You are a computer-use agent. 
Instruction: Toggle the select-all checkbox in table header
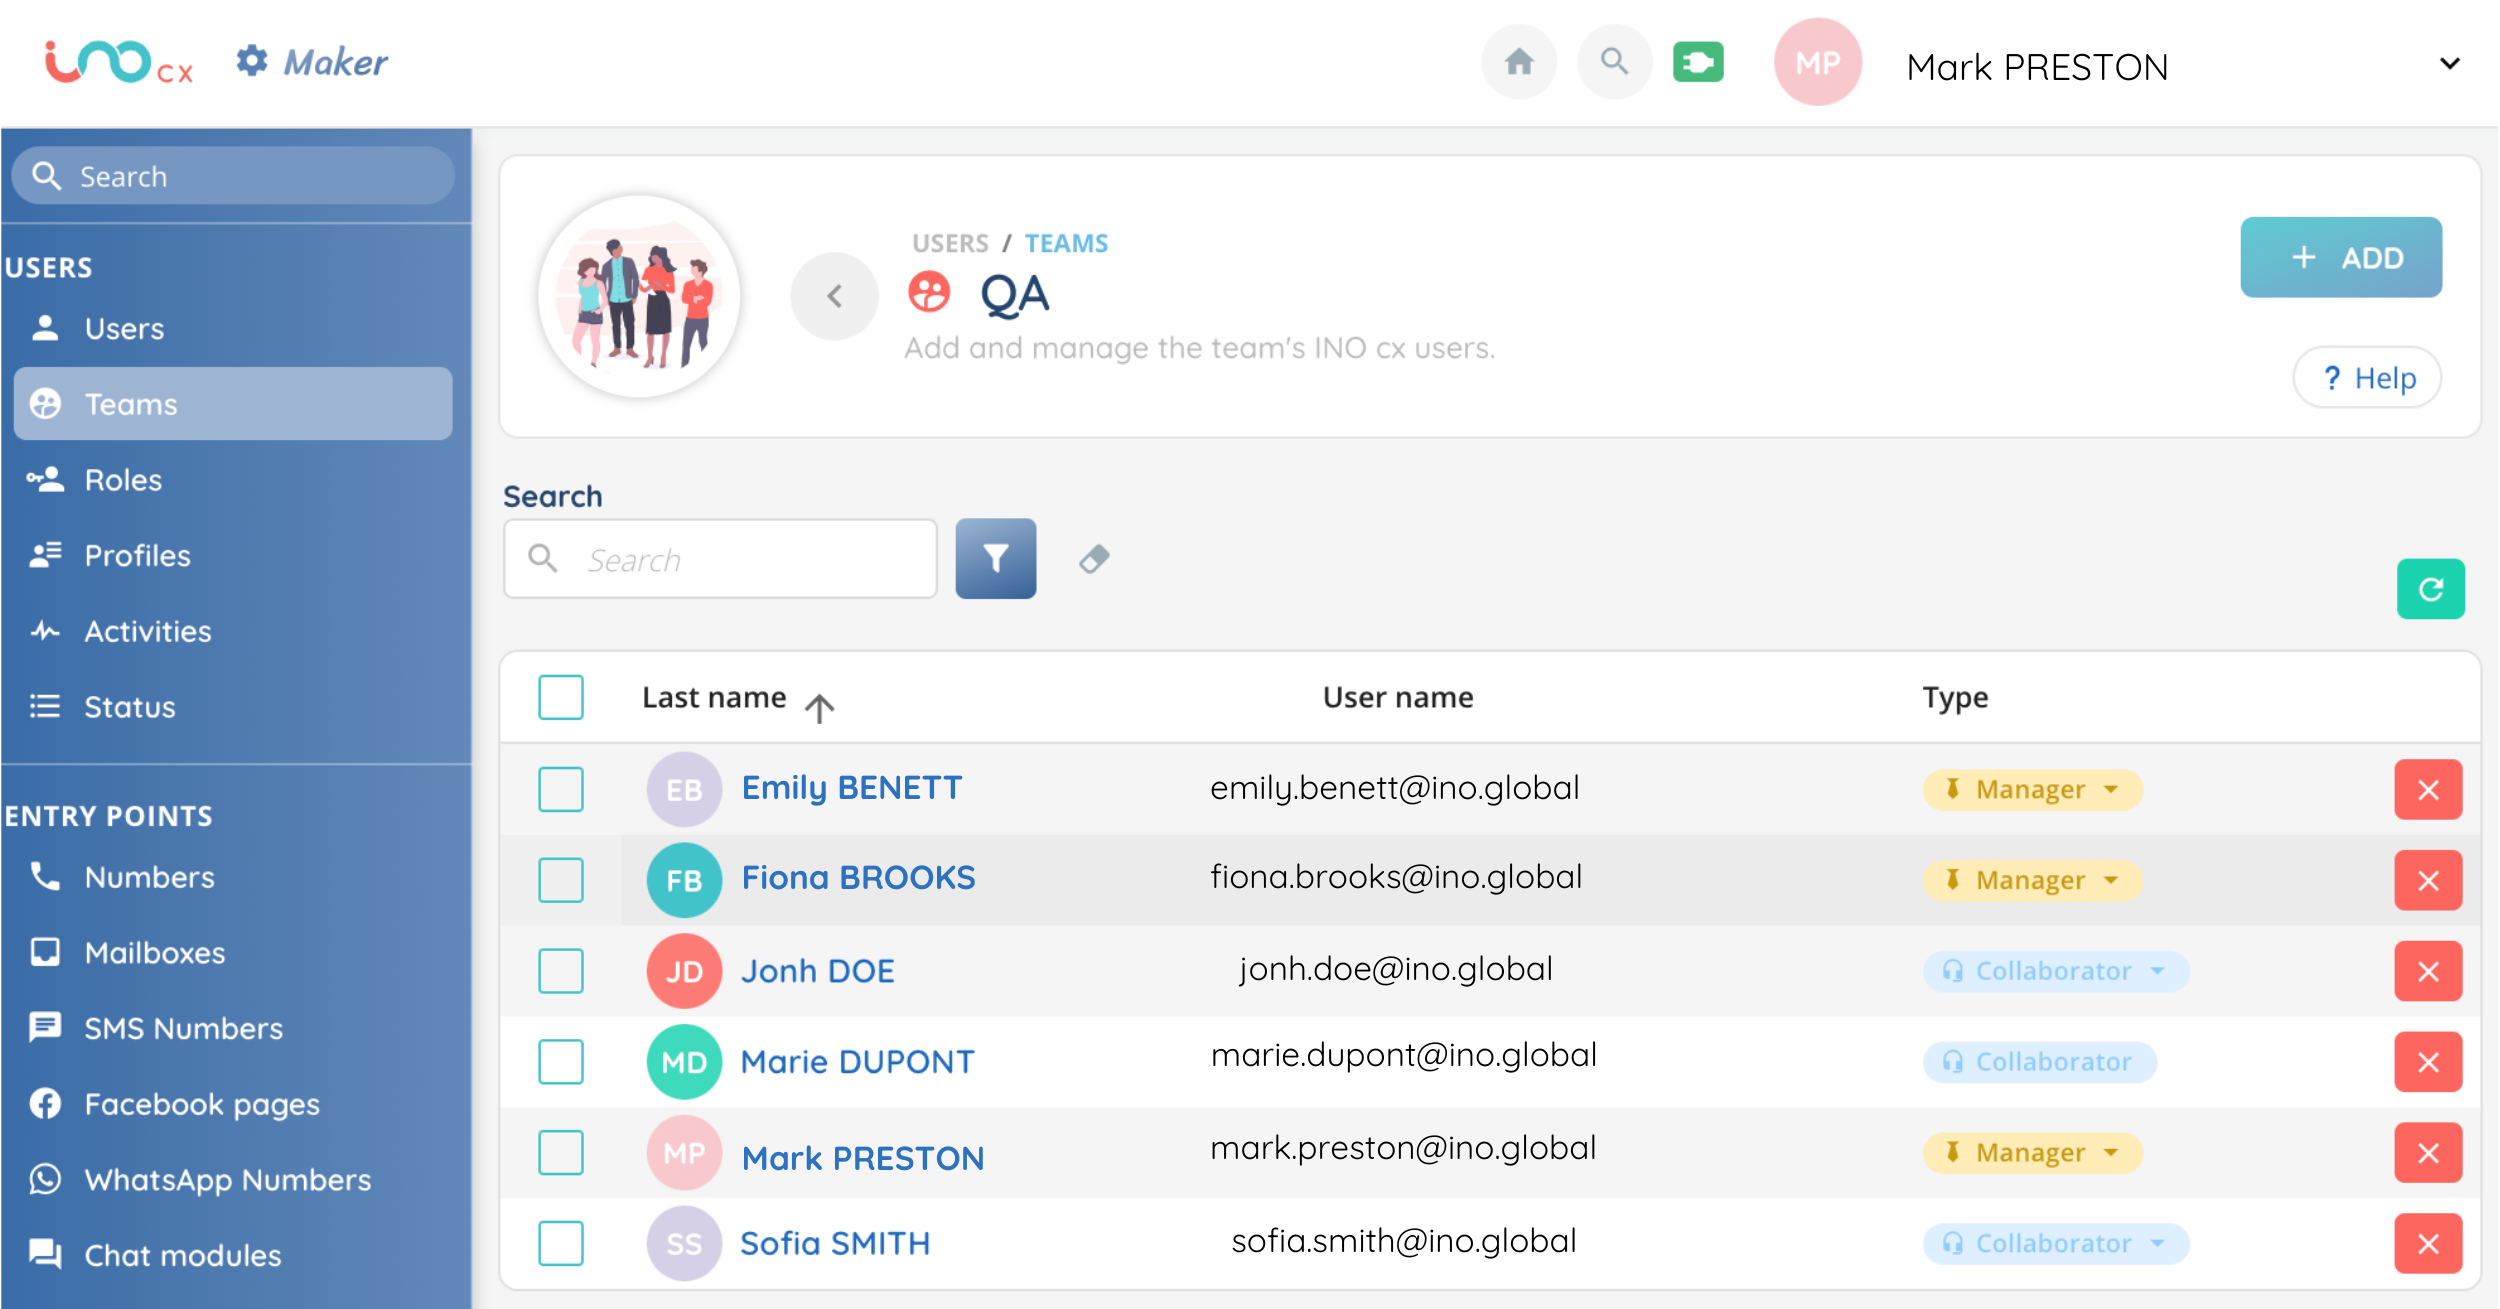[560, 697]
